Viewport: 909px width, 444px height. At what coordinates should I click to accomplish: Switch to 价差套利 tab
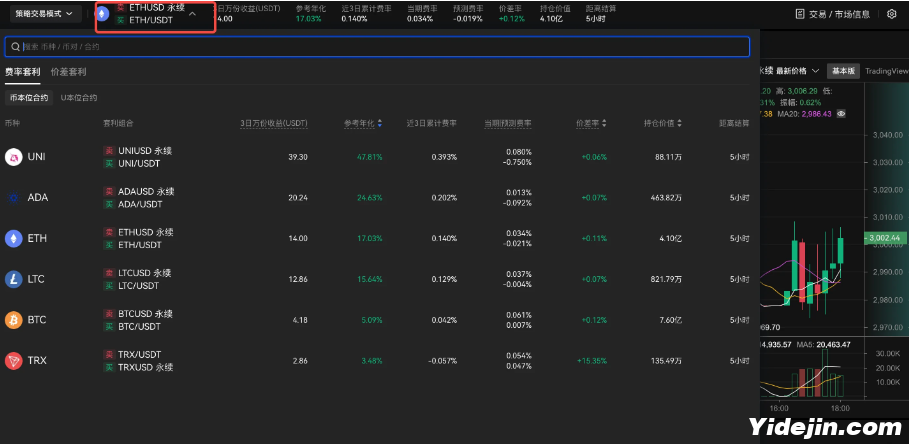pos(68,72)
